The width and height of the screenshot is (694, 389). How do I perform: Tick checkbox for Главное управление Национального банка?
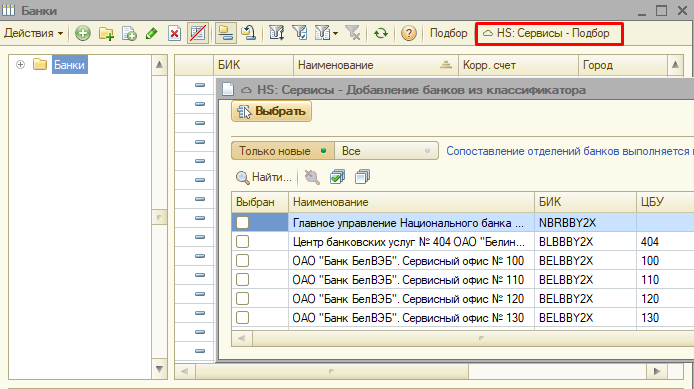(x=243, y=223)
